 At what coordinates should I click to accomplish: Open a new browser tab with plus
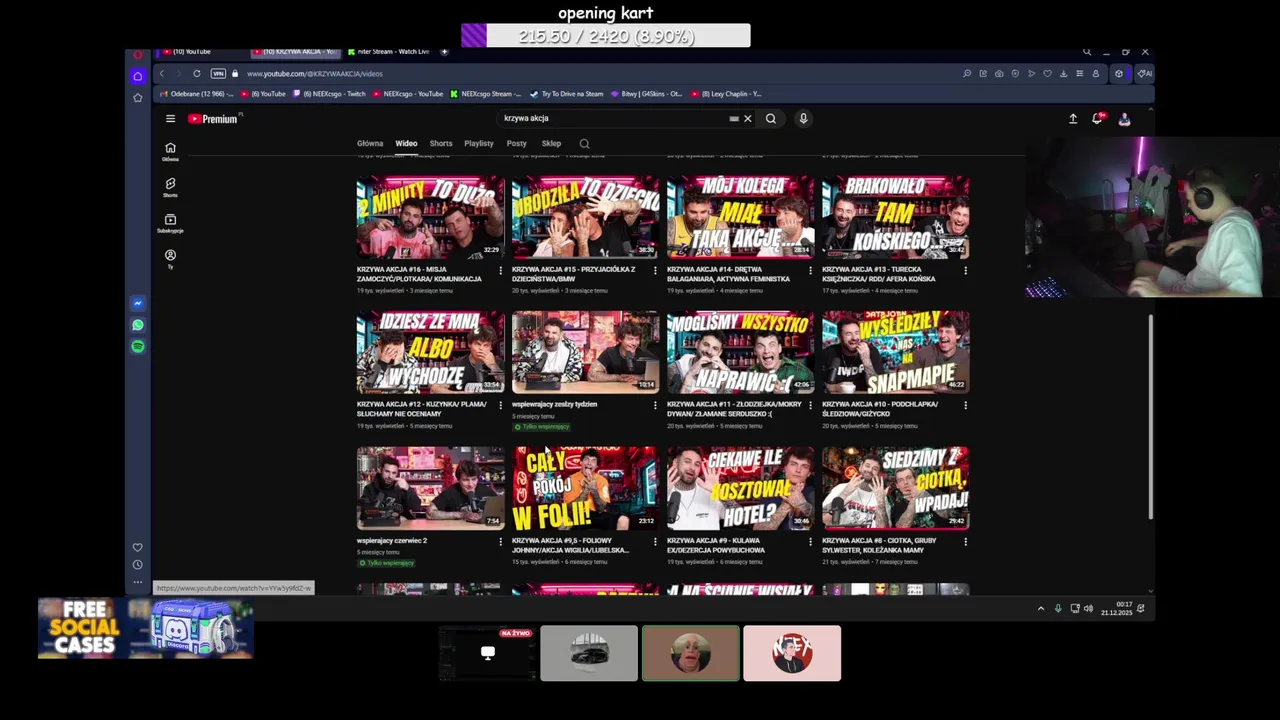(x=444, y=51)
